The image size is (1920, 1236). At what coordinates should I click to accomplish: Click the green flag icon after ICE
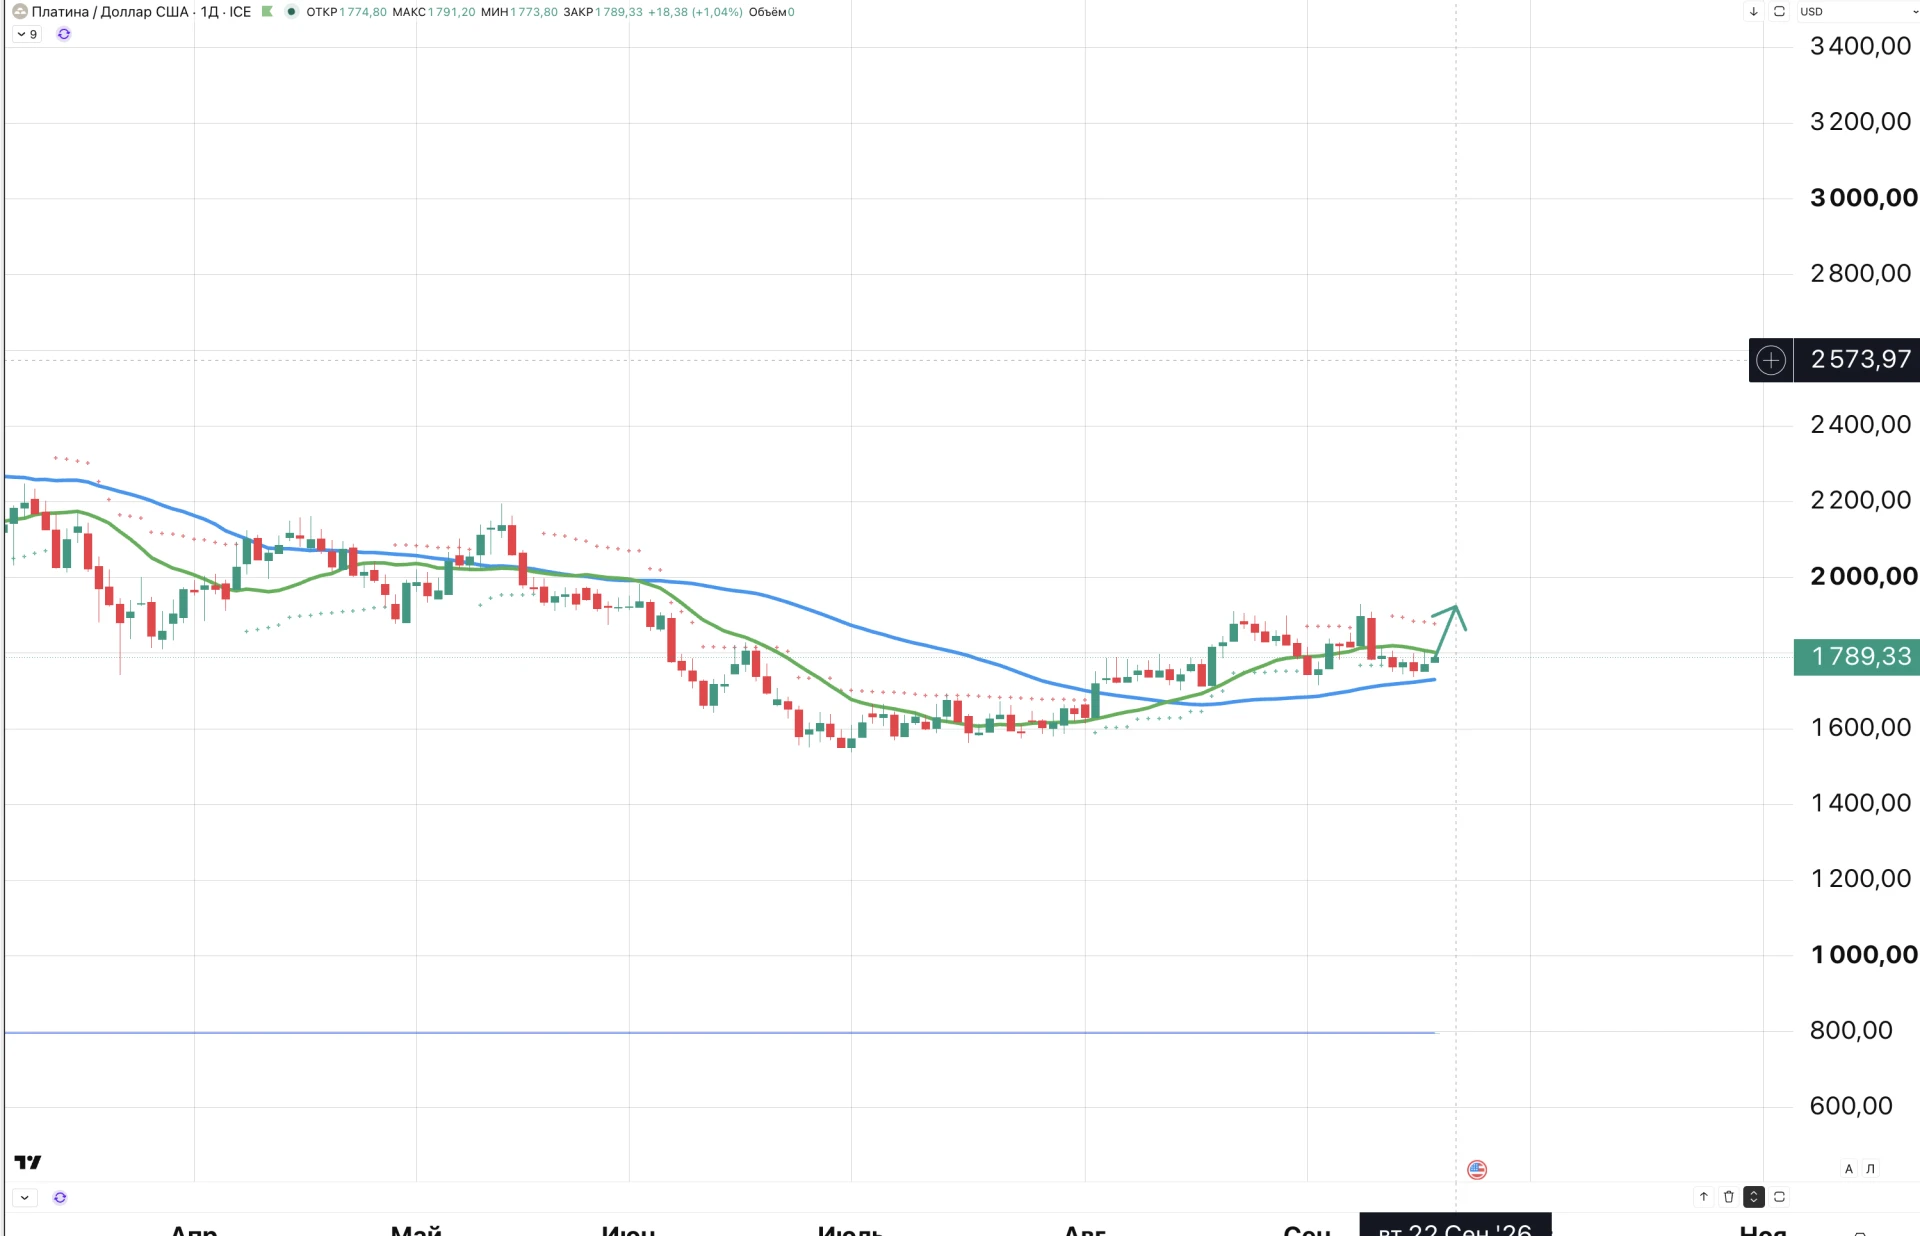[x=267, y=12]
